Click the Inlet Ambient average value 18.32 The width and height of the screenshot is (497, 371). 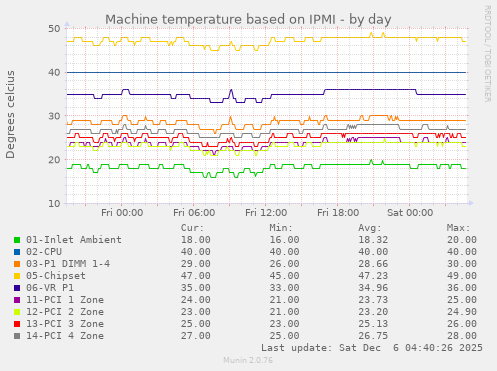coord(373,240)
